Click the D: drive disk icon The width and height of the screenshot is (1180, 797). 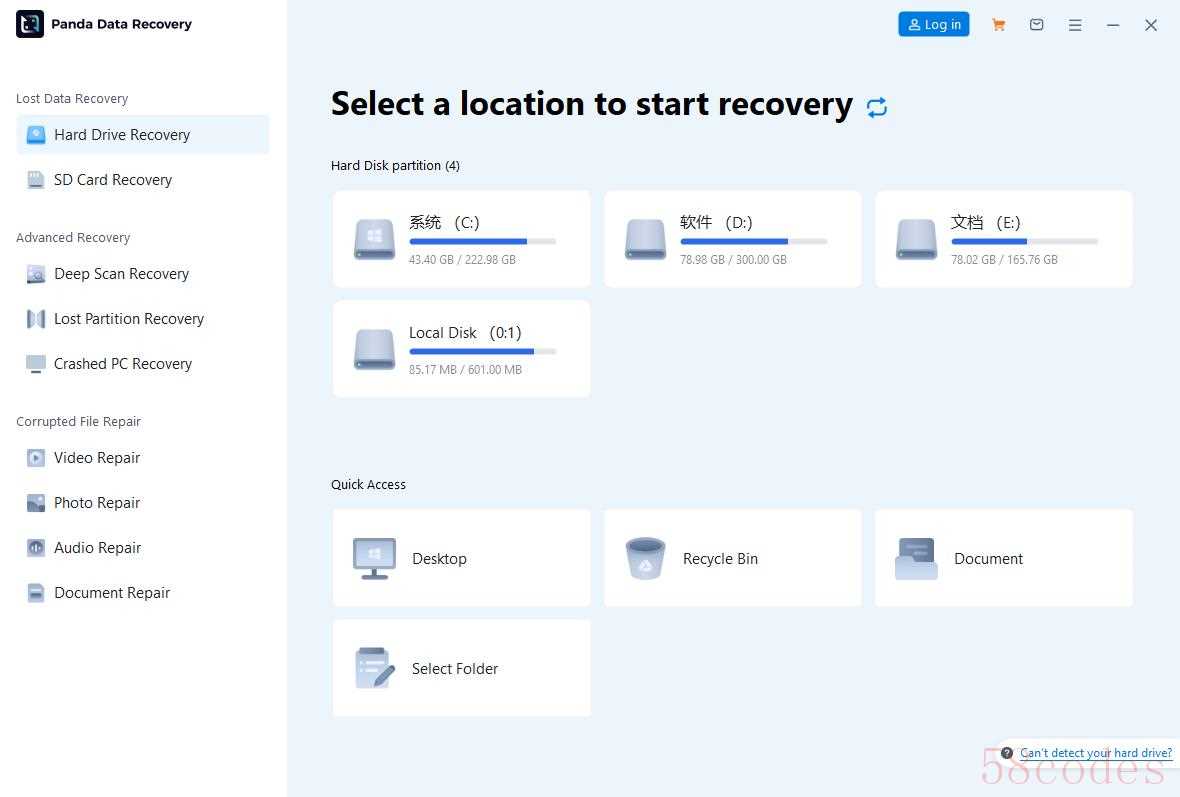pos(646,239)
